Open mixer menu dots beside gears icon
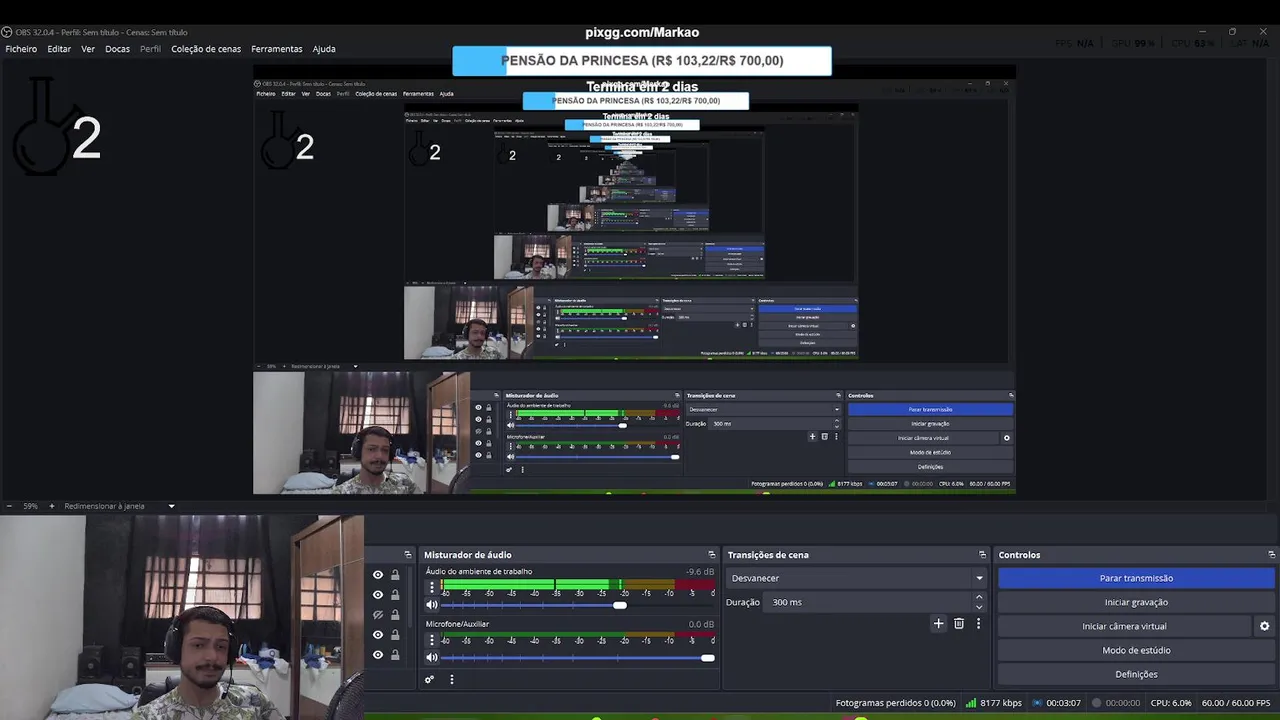Viewport: 1280px width, 720px height. [451, 680]
